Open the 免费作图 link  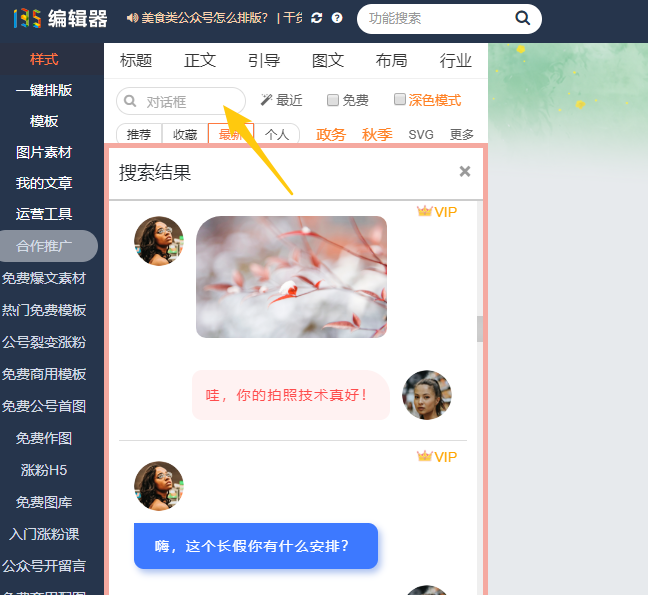(x=44, y=438)
